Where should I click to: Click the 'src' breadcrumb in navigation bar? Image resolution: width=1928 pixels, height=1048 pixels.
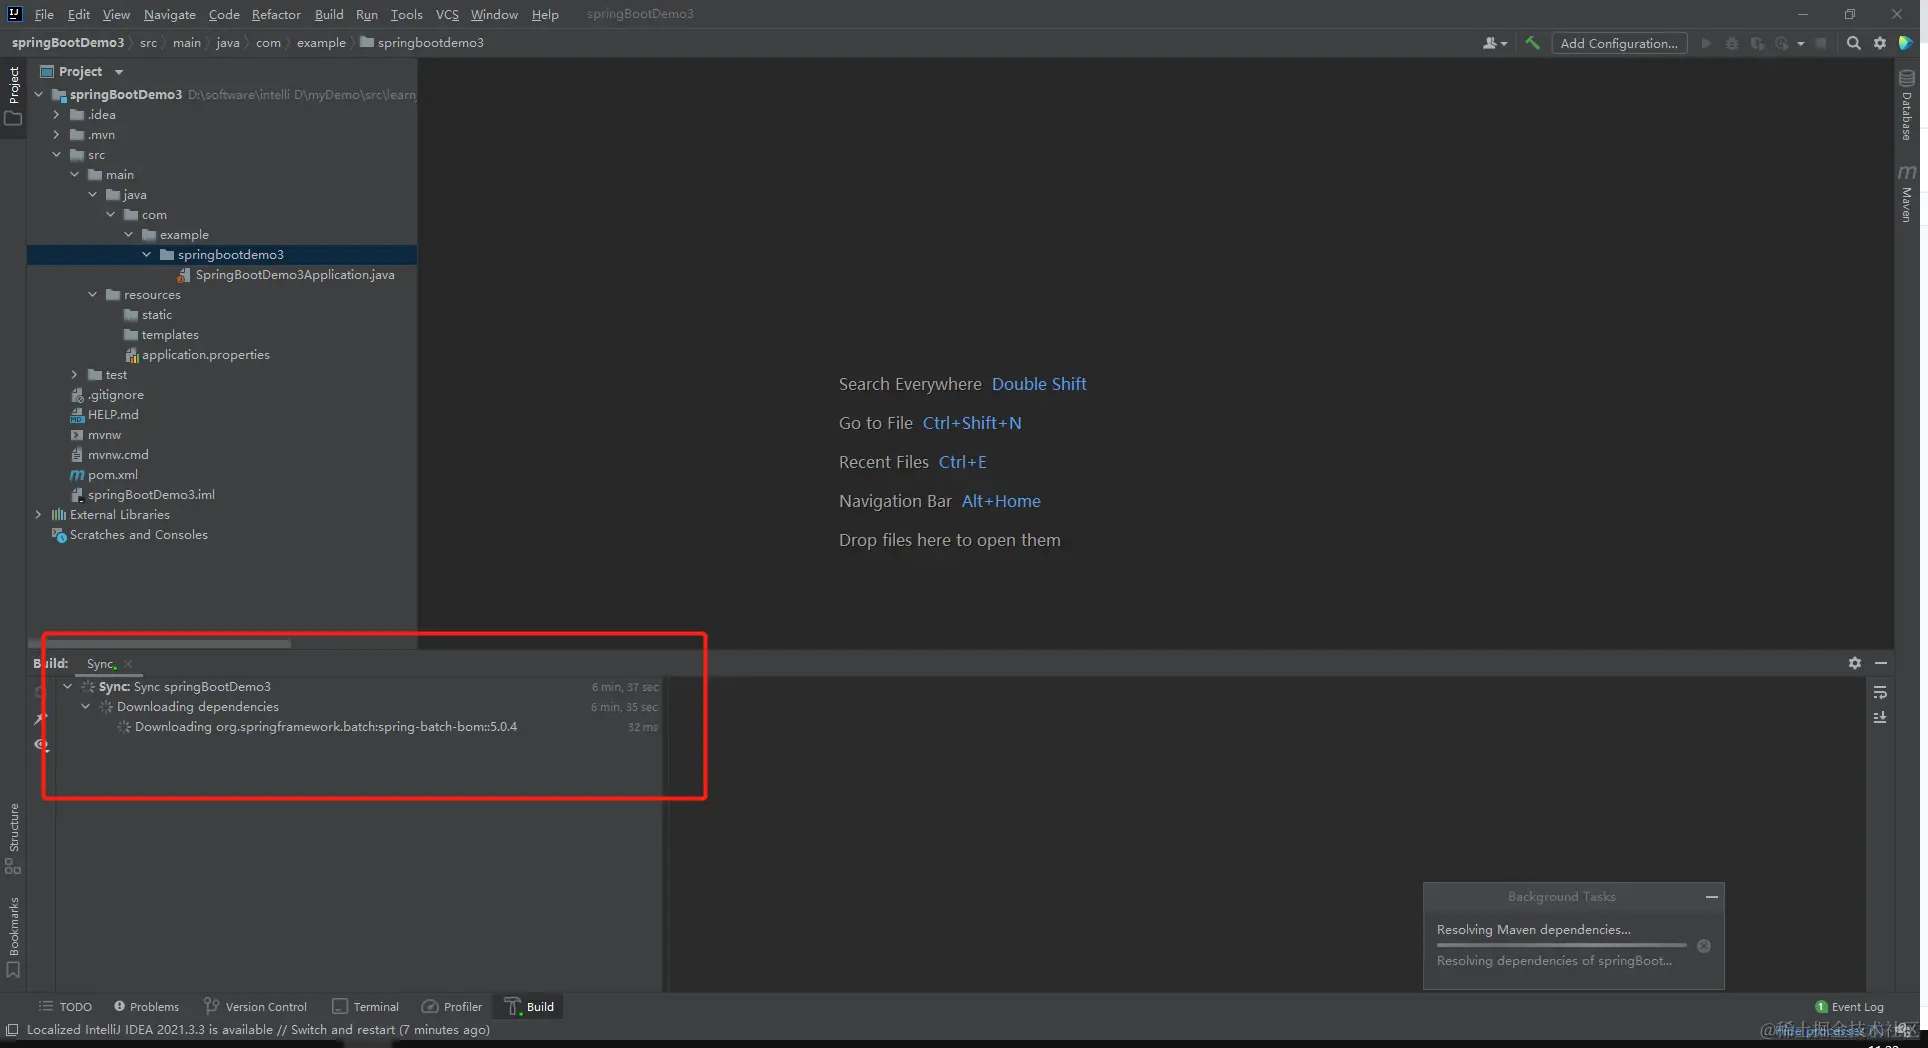click(148, 43)
